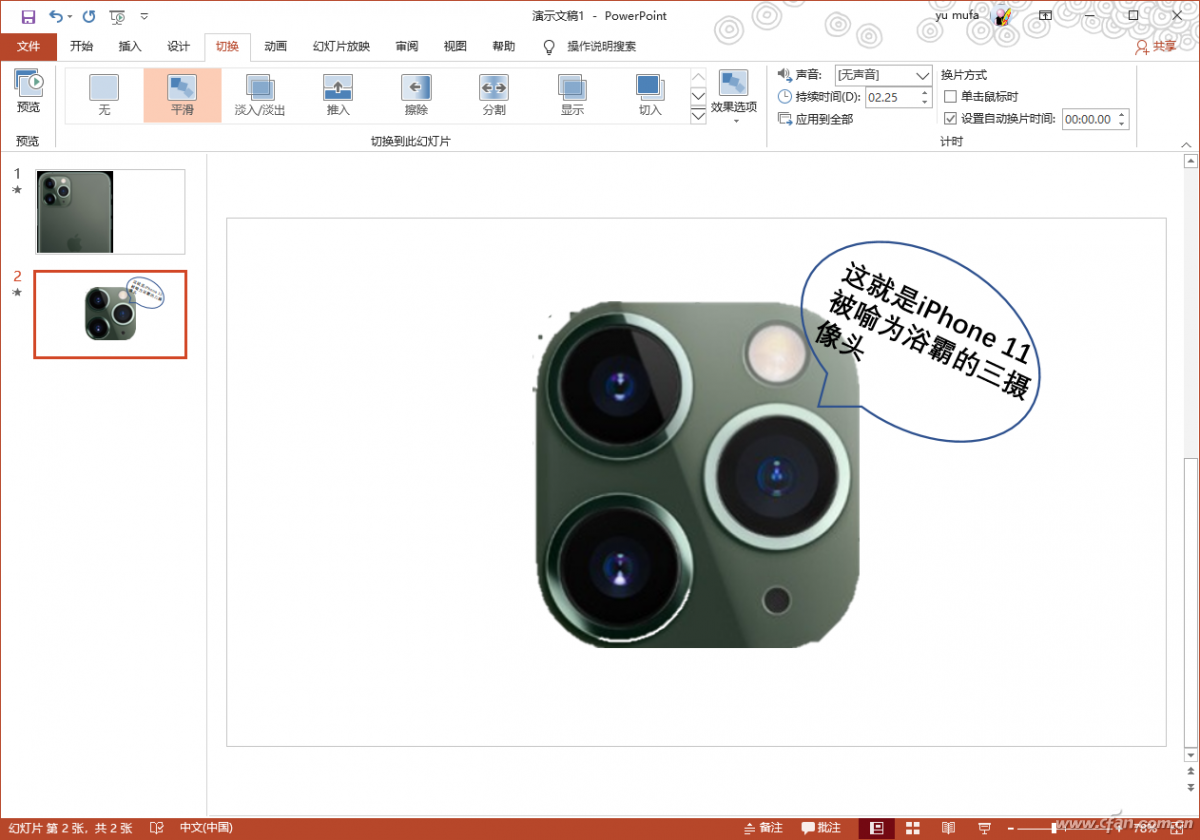Toggle 批注 (Comments) pane in status bar
1200x840 pixels.
(821, 828)
